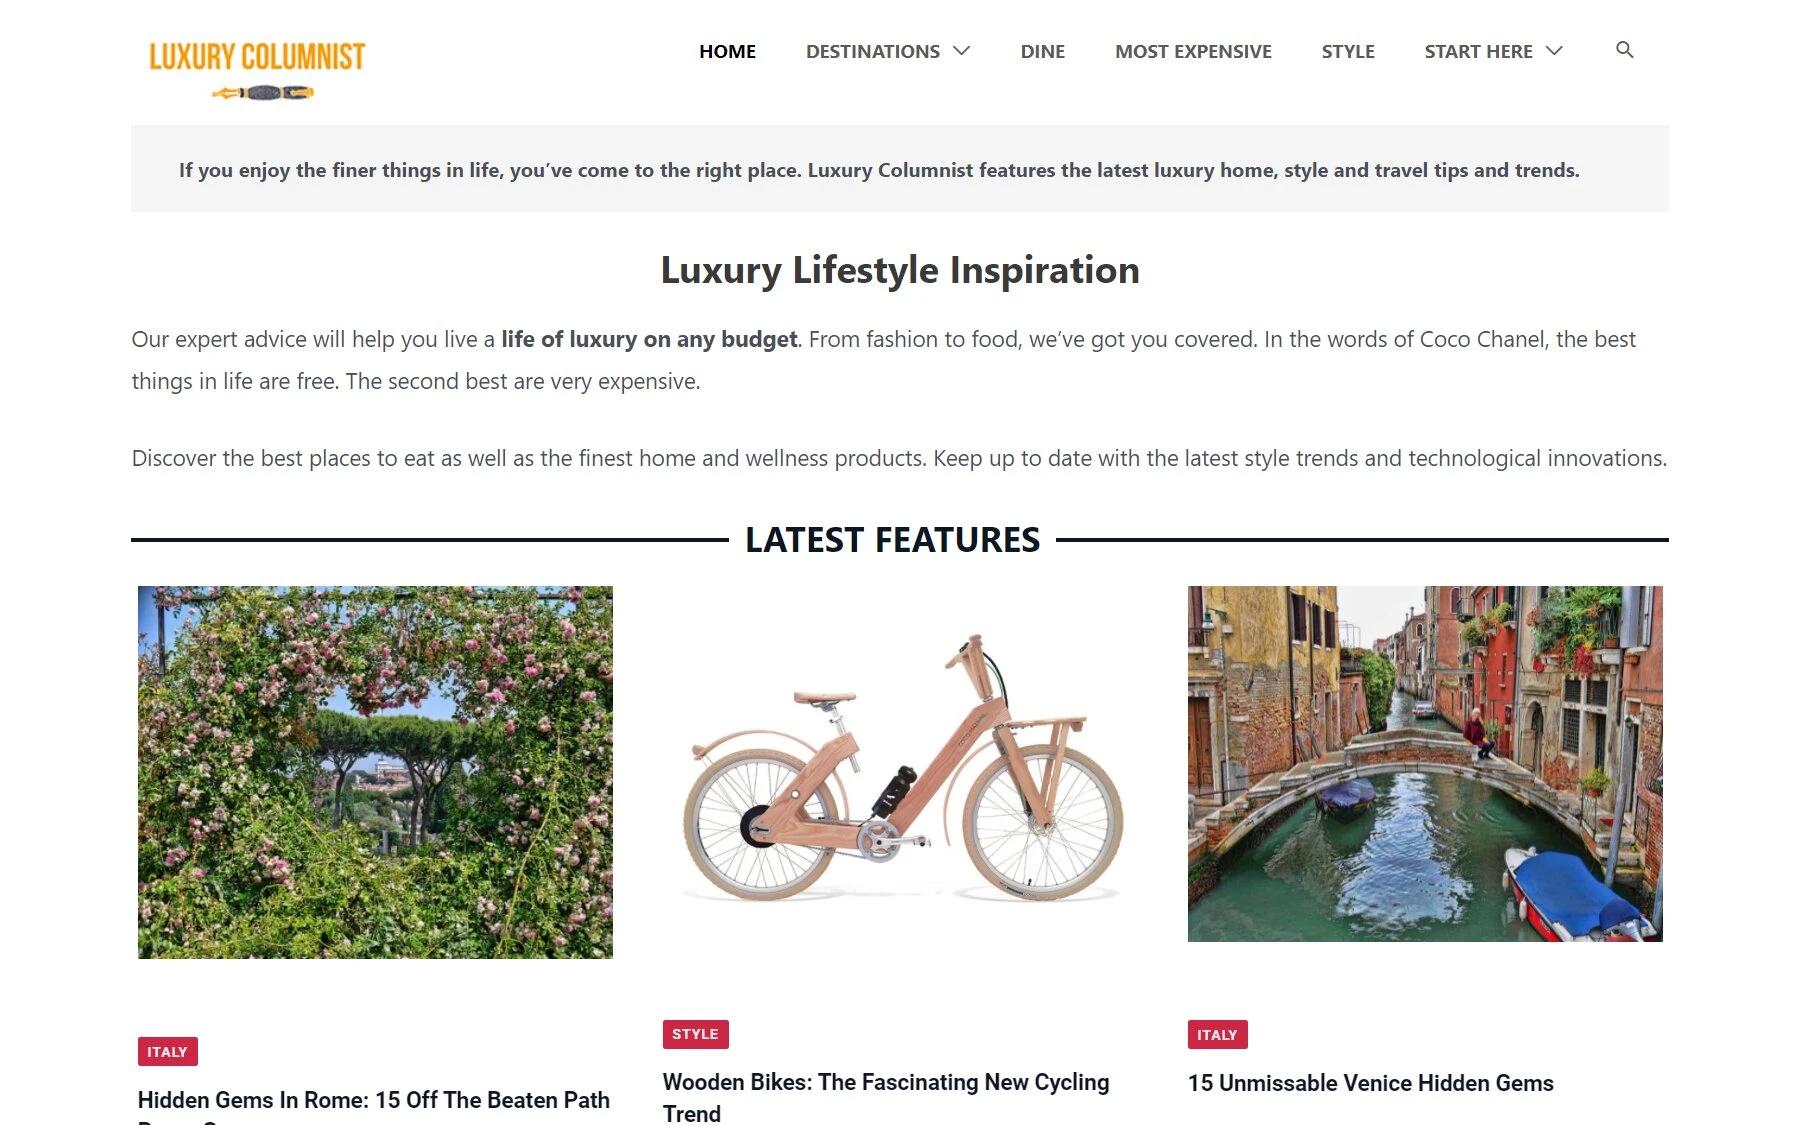Click the pen graphic under the logo

tap(262, 93)
